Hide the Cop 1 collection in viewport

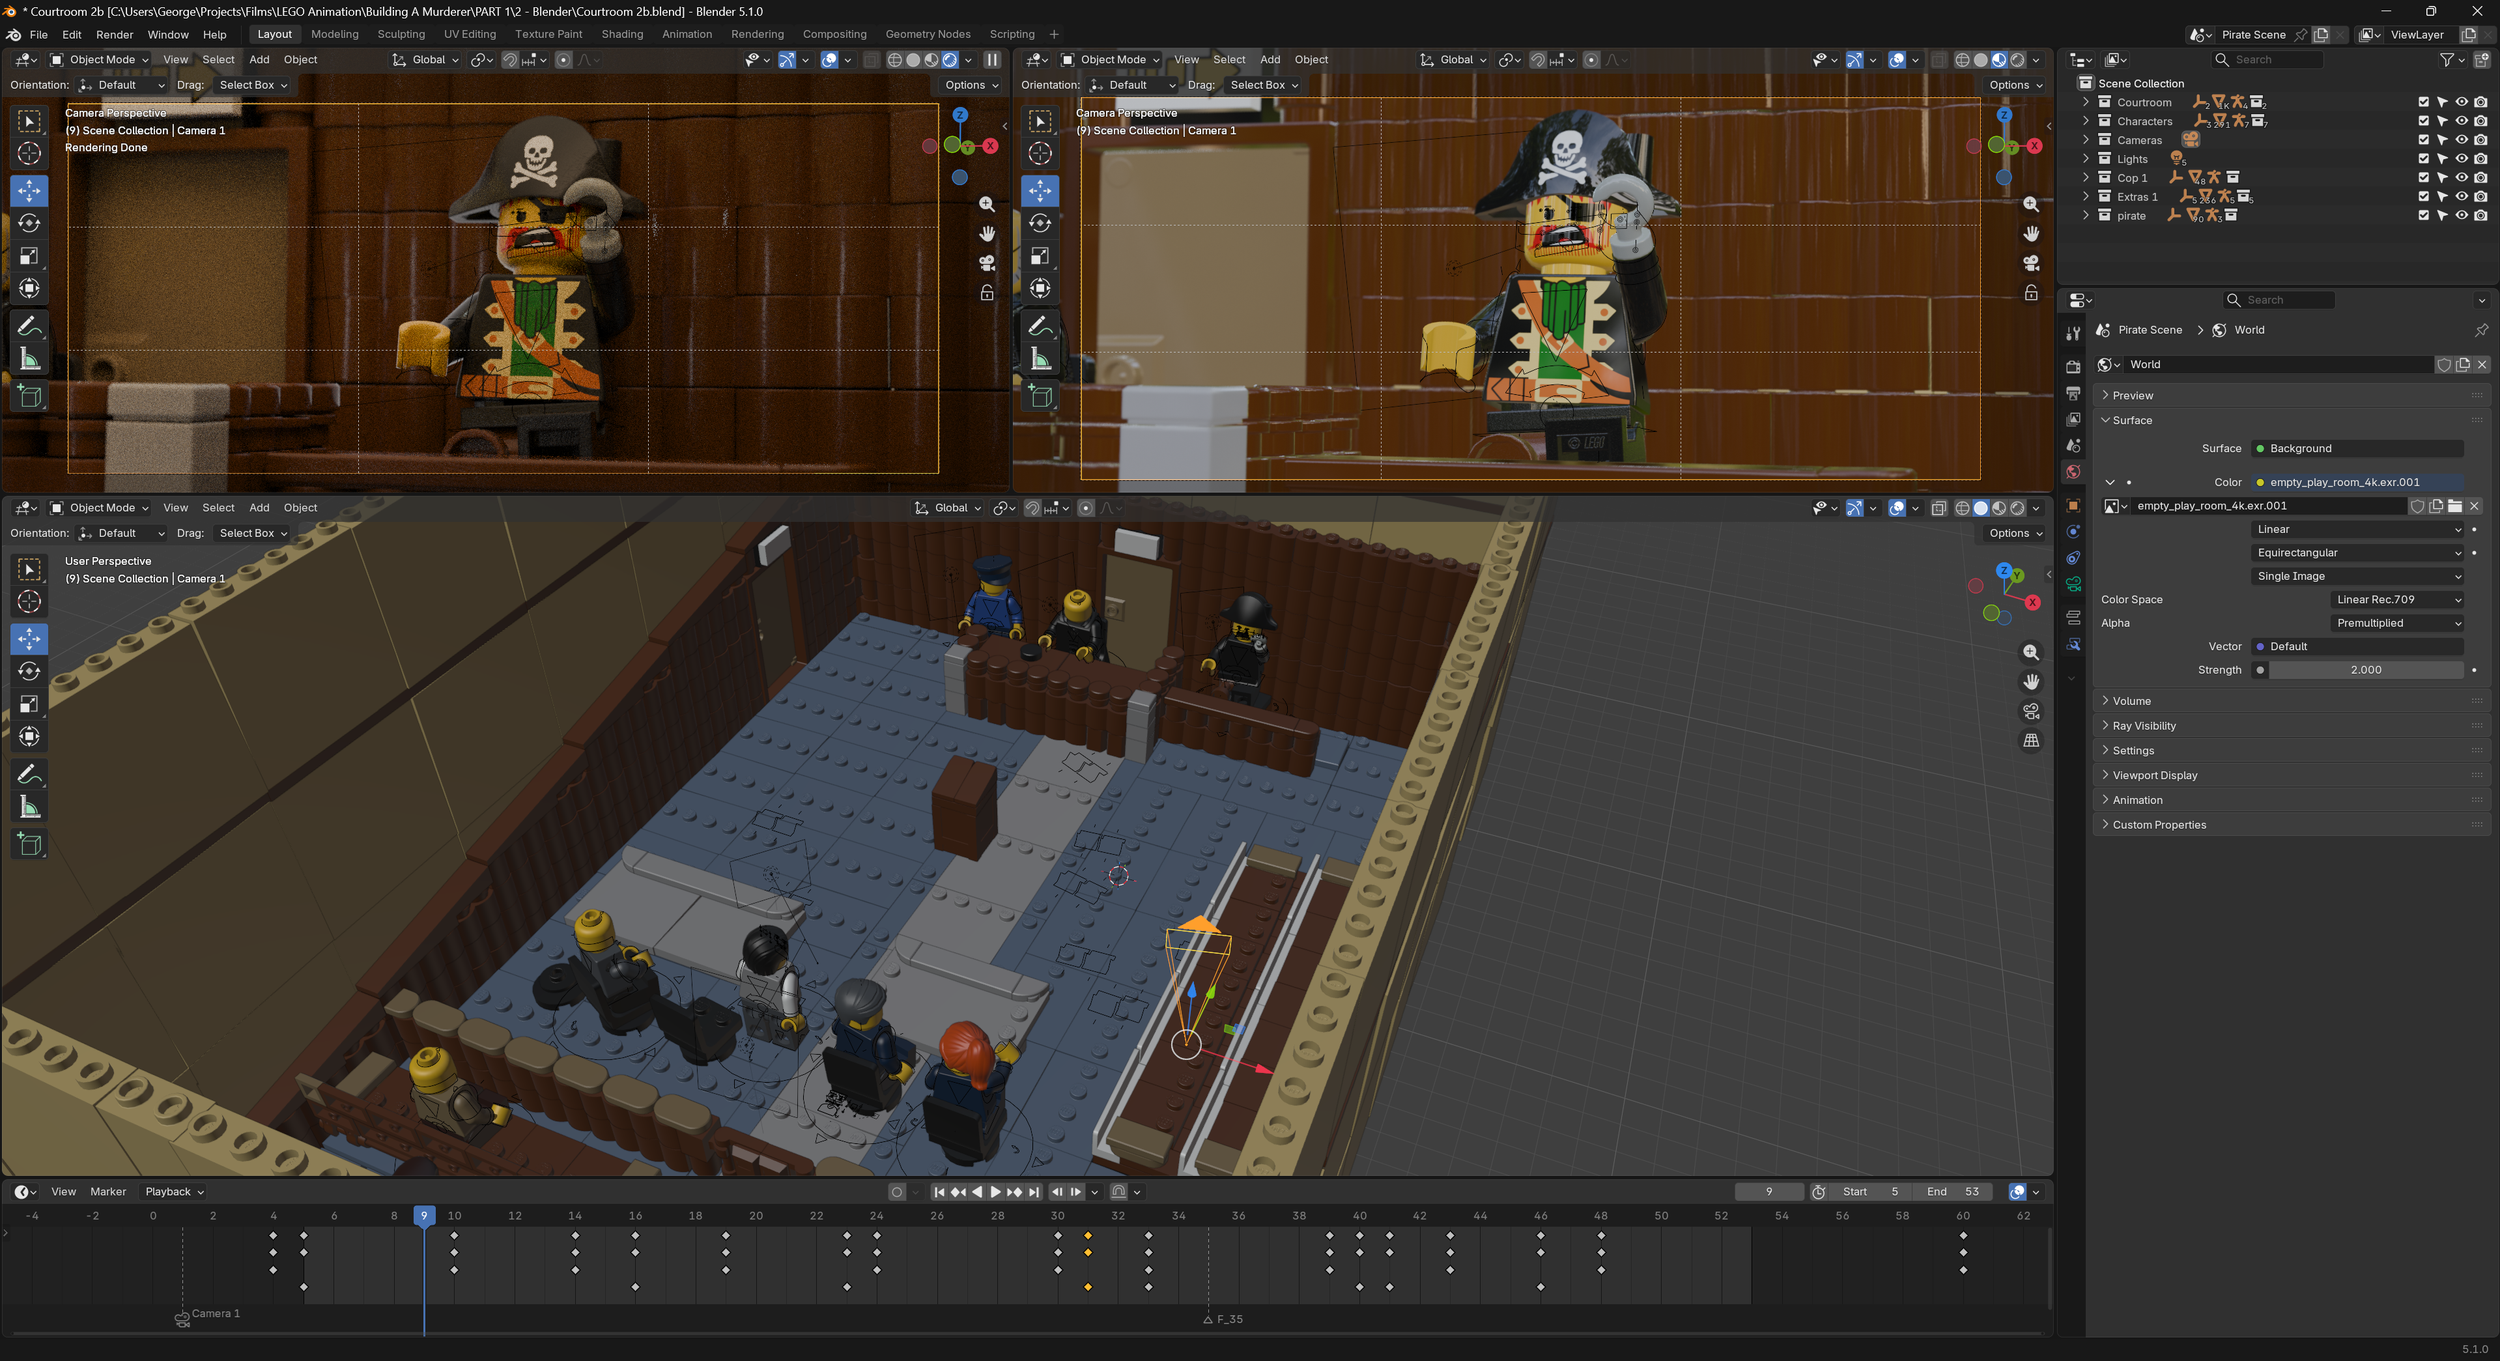(x=2461, y=178)
